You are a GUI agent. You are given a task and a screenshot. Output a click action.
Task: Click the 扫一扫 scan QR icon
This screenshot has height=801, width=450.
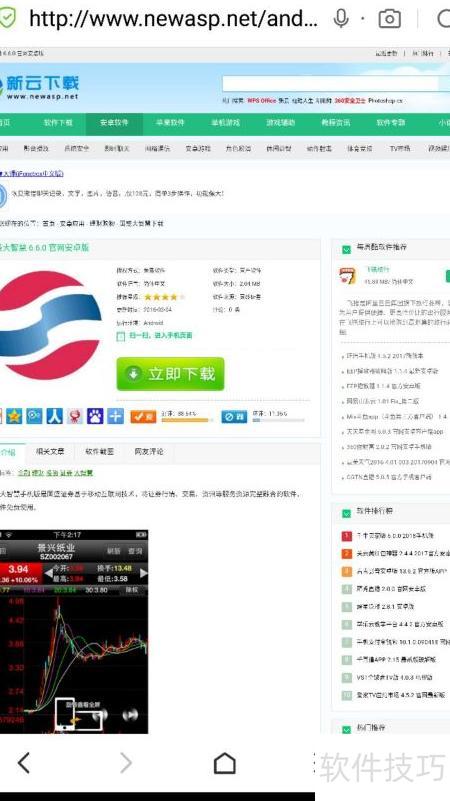point(121,336)
